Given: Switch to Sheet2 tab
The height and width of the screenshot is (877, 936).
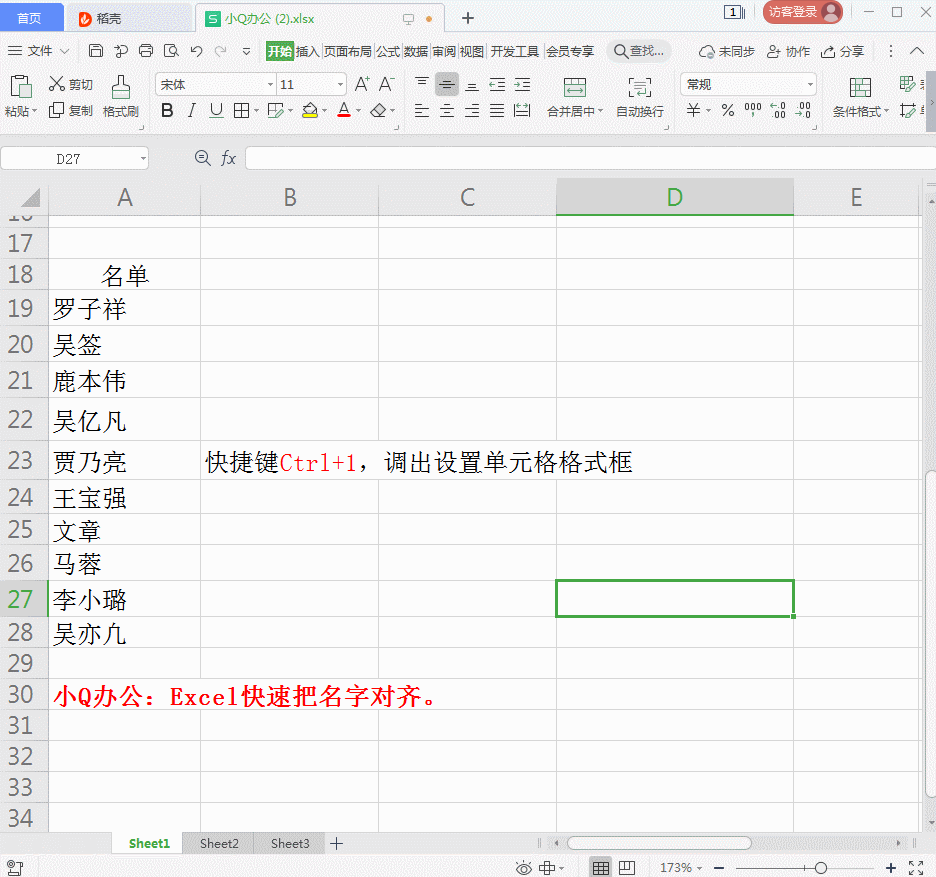Looking at the screenshot, I should 219,844.
